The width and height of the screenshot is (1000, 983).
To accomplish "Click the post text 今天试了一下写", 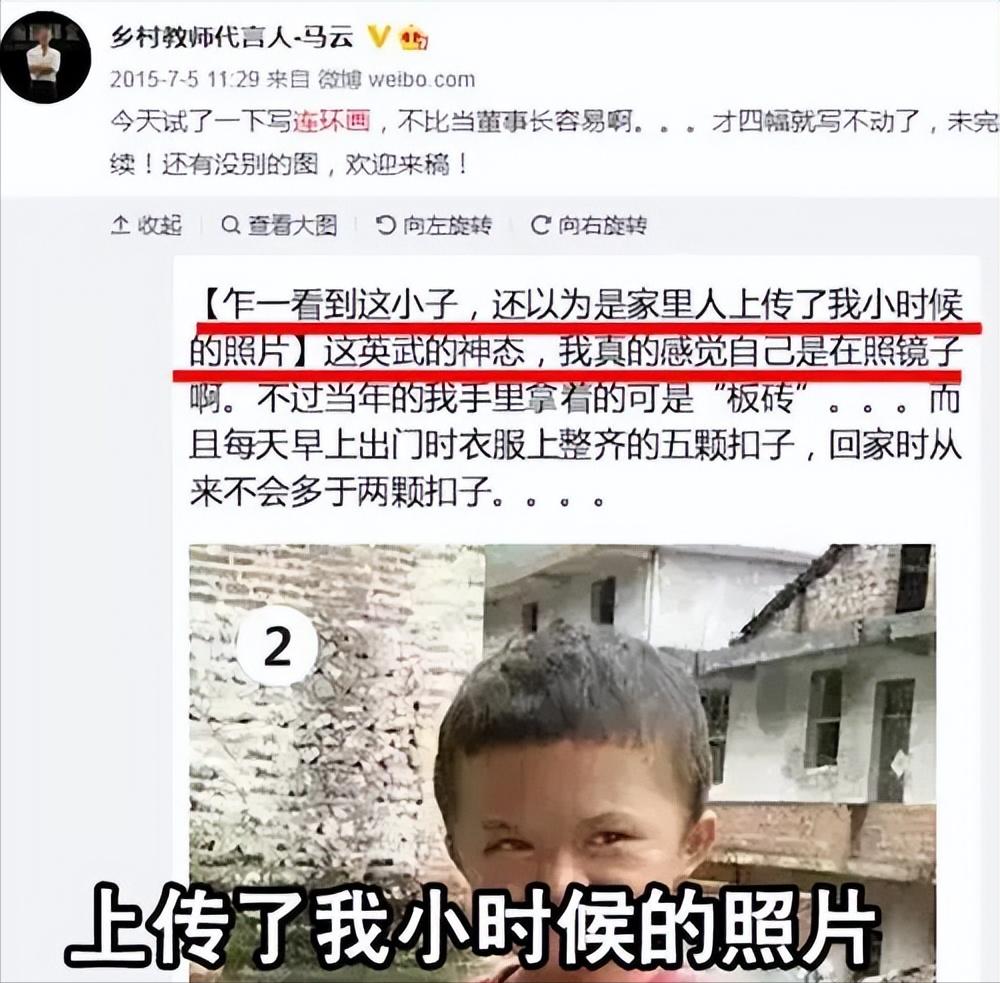I will [202, 121].
